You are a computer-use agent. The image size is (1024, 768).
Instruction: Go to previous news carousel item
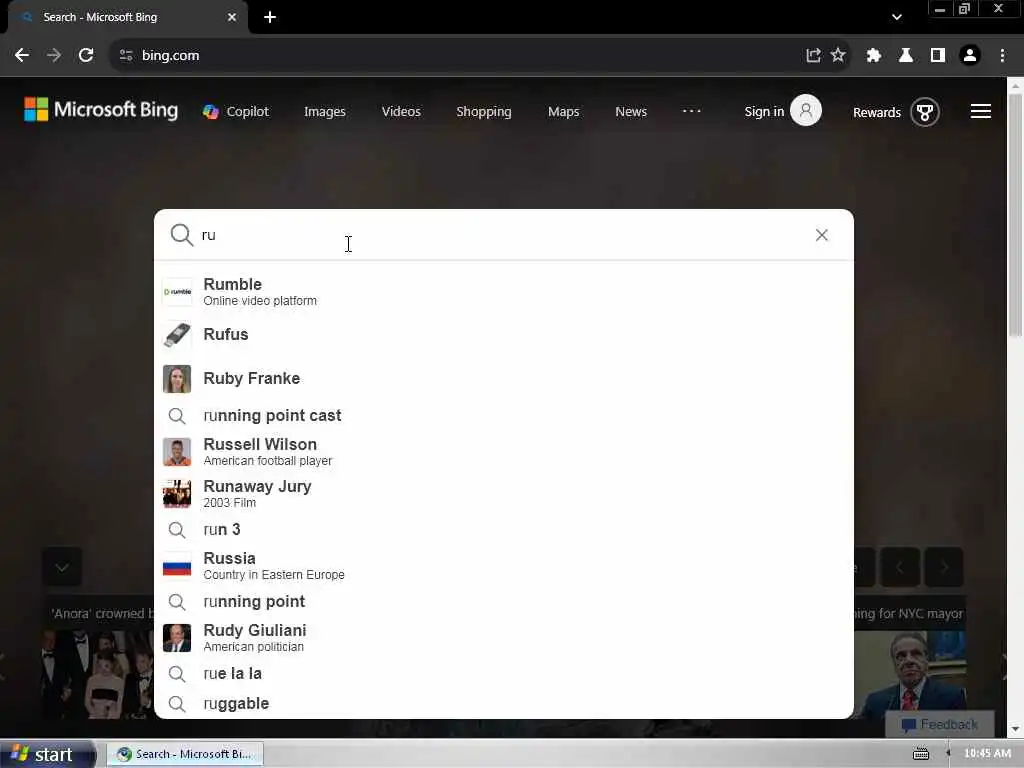[899, 567]
